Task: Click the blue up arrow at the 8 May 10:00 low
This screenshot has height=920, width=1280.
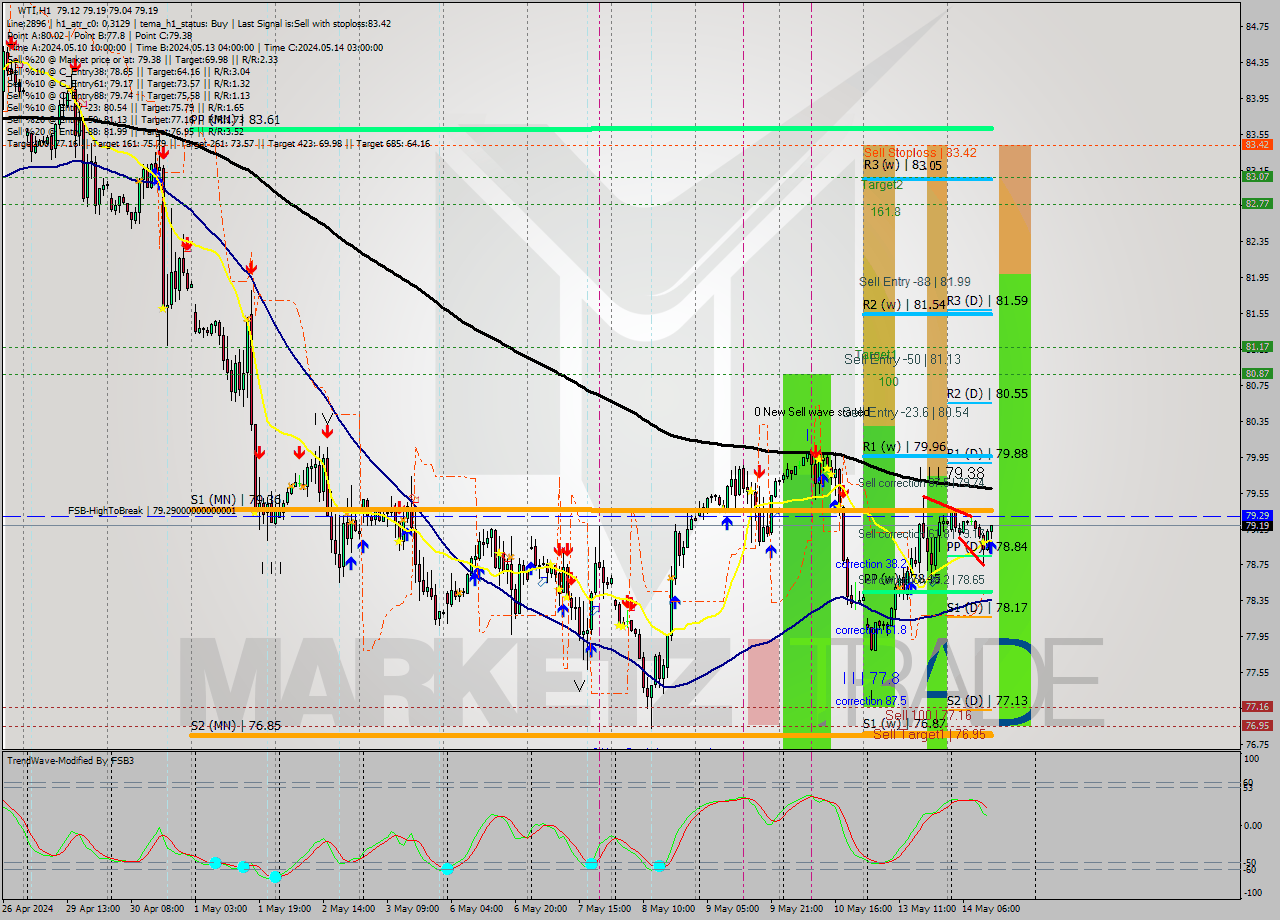Action: click(675, 601)
